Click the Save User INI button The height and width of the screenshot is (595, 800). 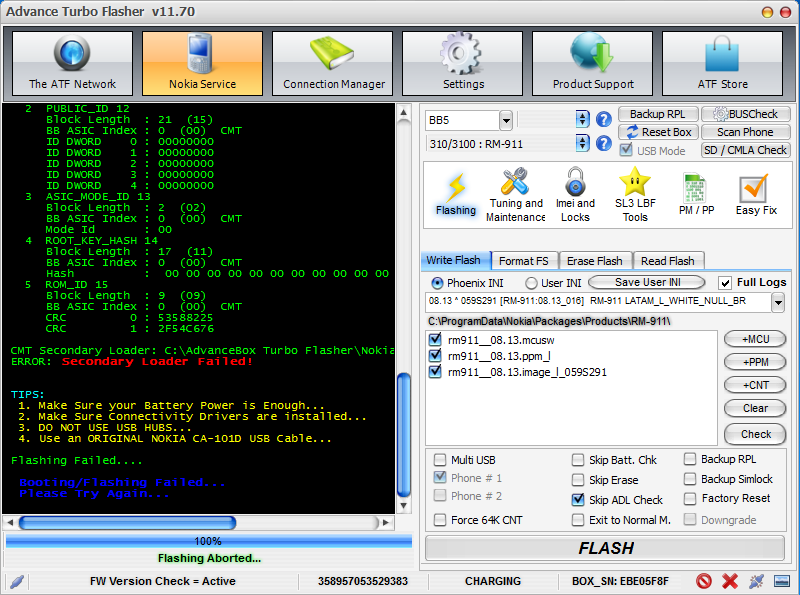(x=647, y=282)
